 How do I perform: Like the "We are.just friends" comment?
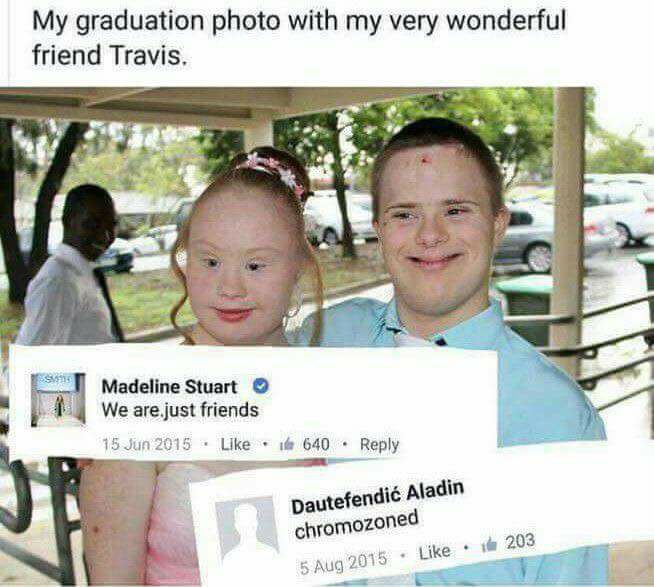(x=235, y=444)
